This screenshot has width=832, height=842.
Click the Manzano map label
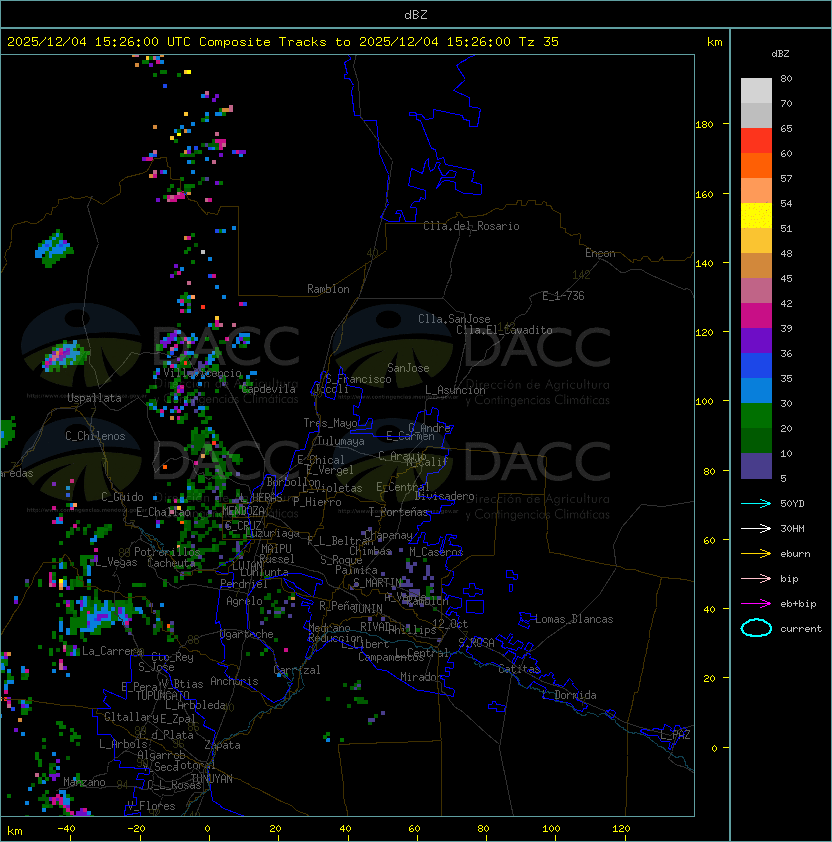pyautogui.click(x=84, y=782)
